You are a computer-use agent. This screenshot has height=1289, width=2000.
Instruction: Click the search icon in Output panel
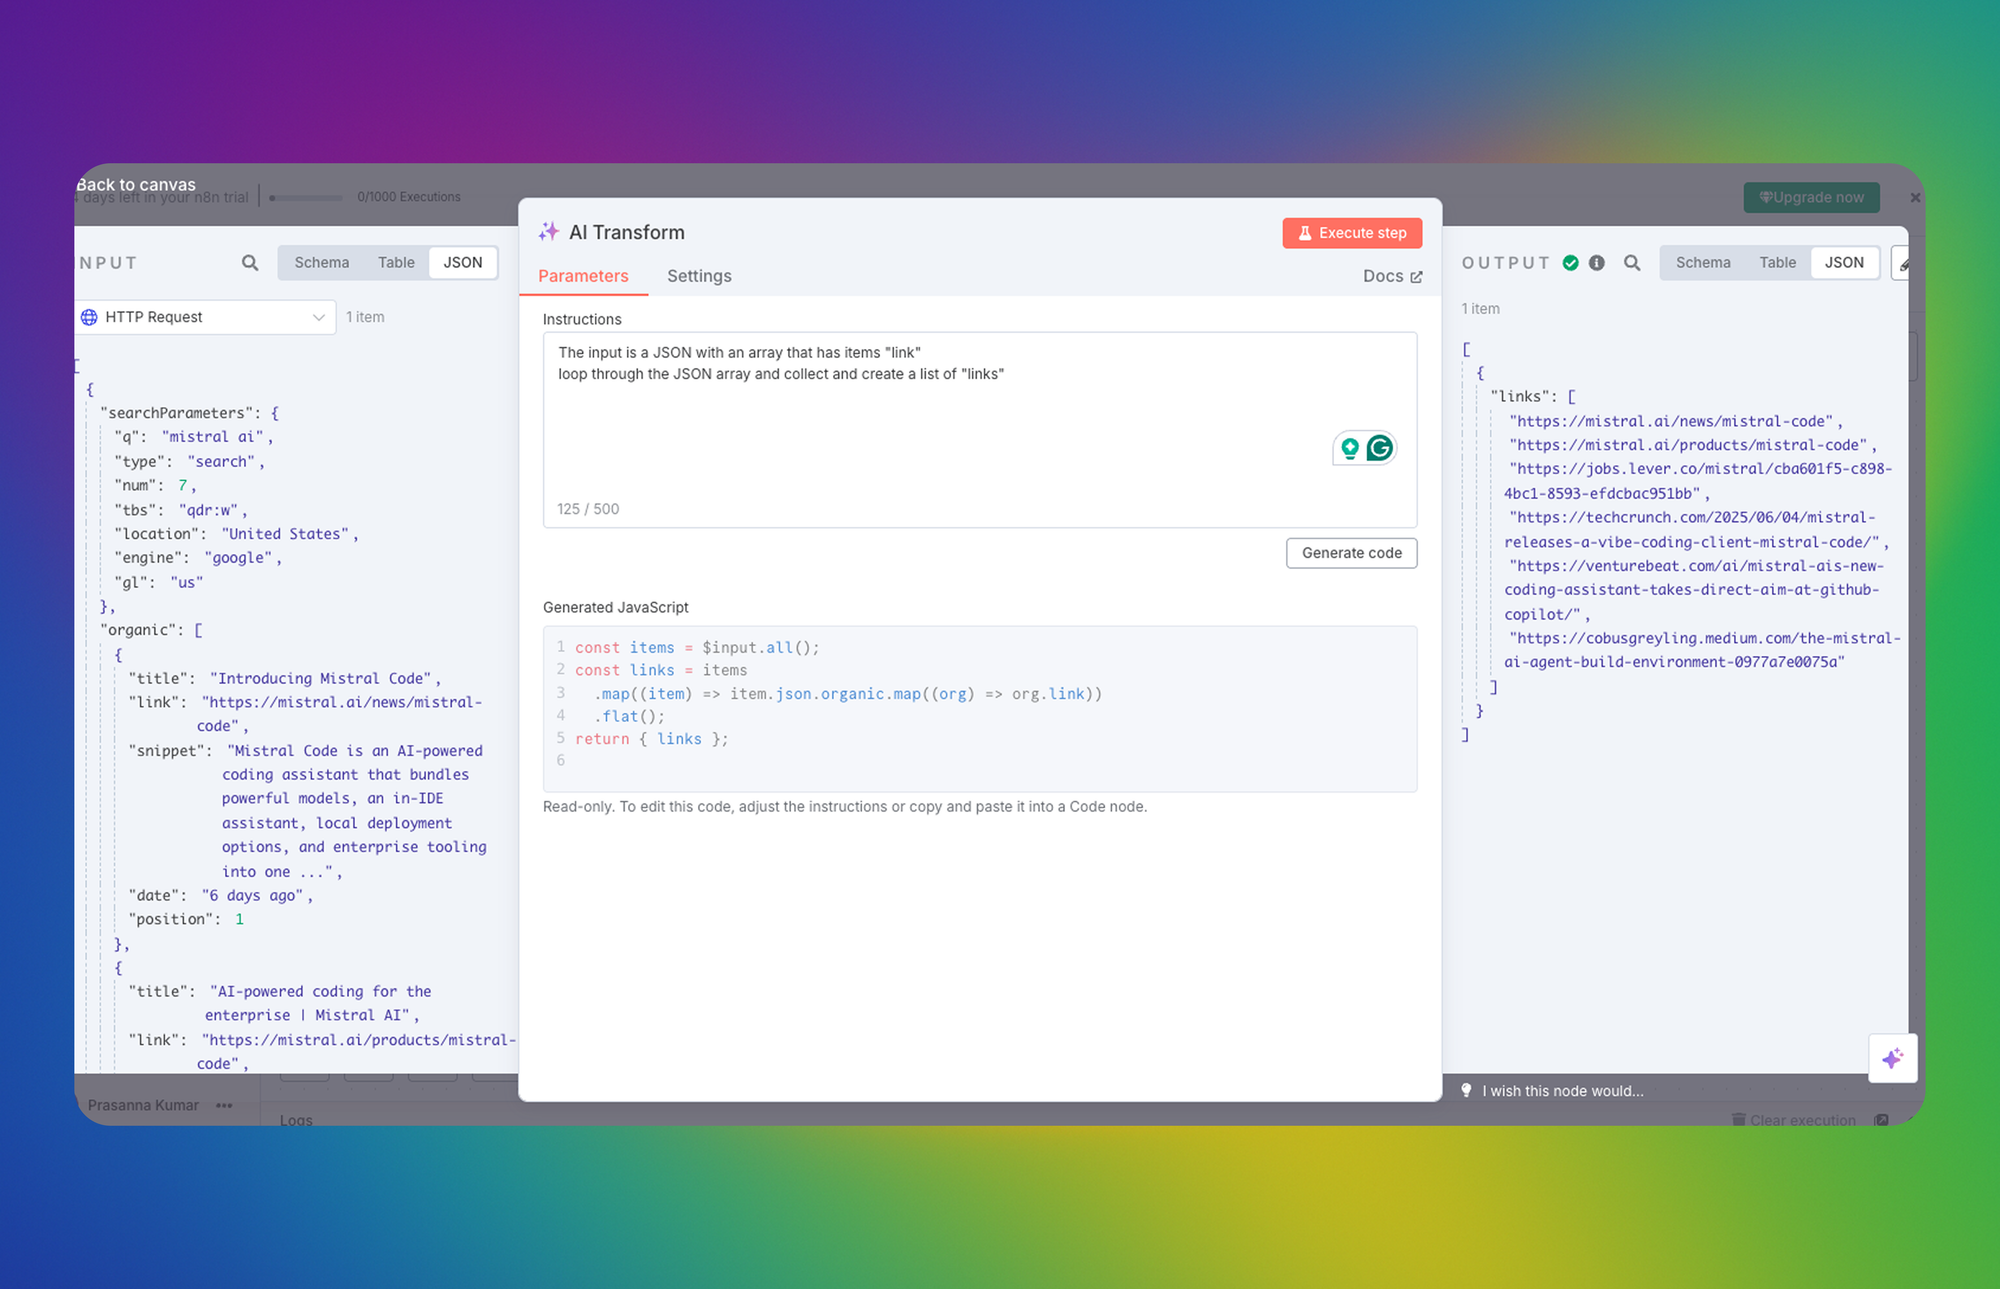1632,263
